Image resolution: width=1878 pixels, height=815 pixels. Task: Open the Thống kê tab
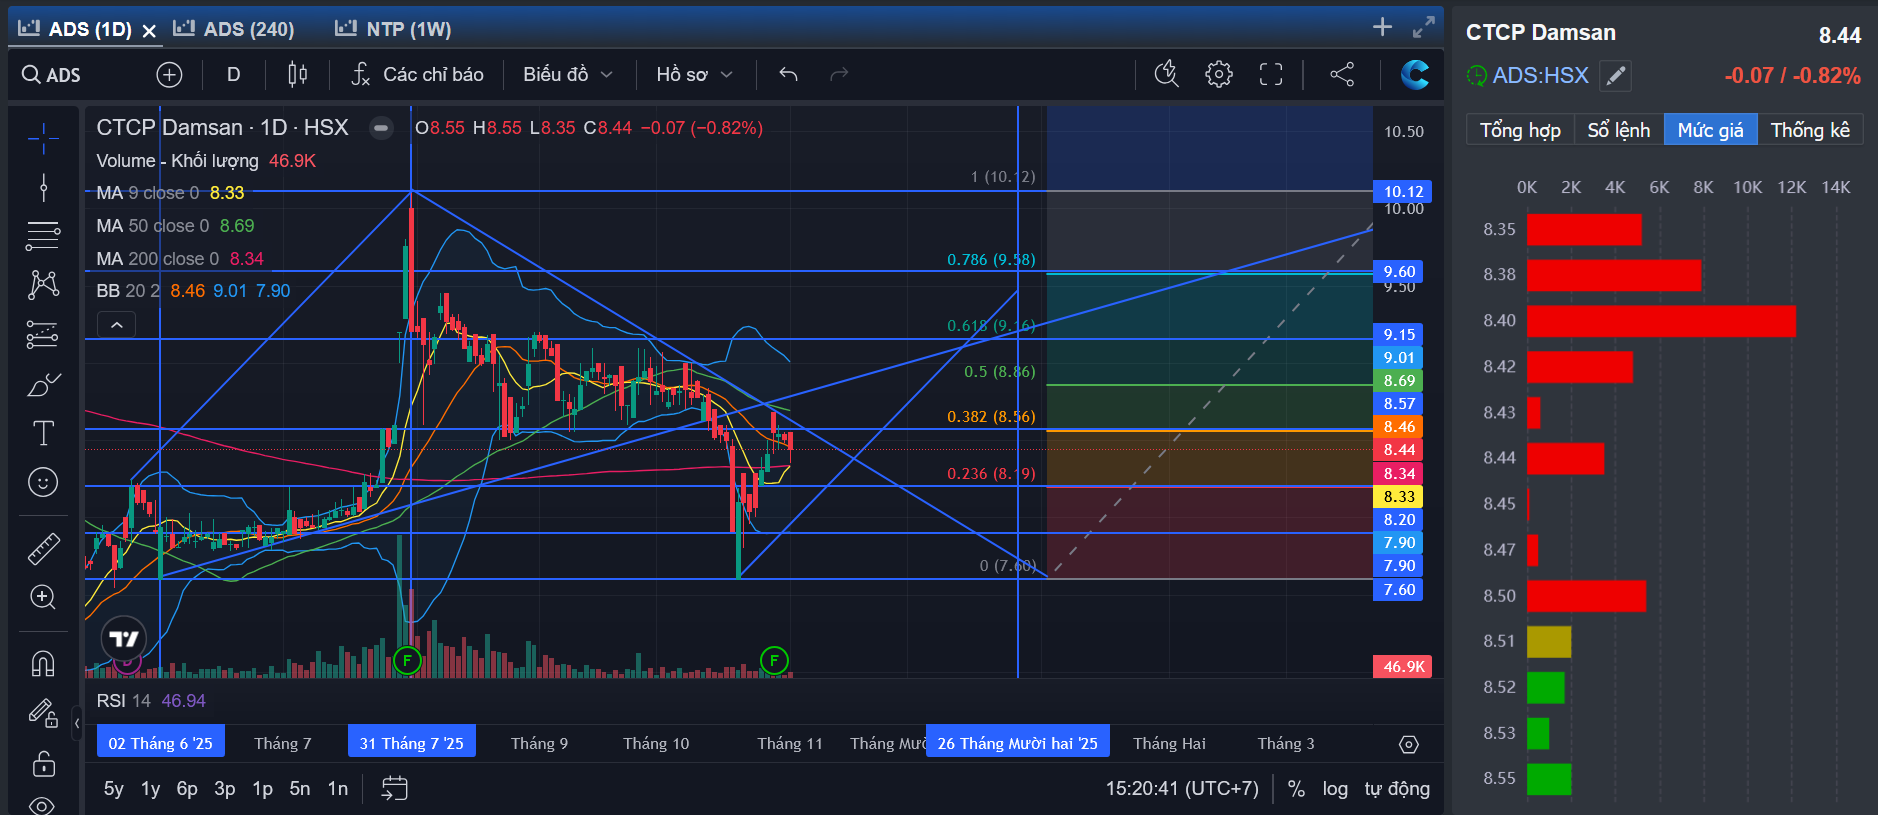click(1810, 130)
